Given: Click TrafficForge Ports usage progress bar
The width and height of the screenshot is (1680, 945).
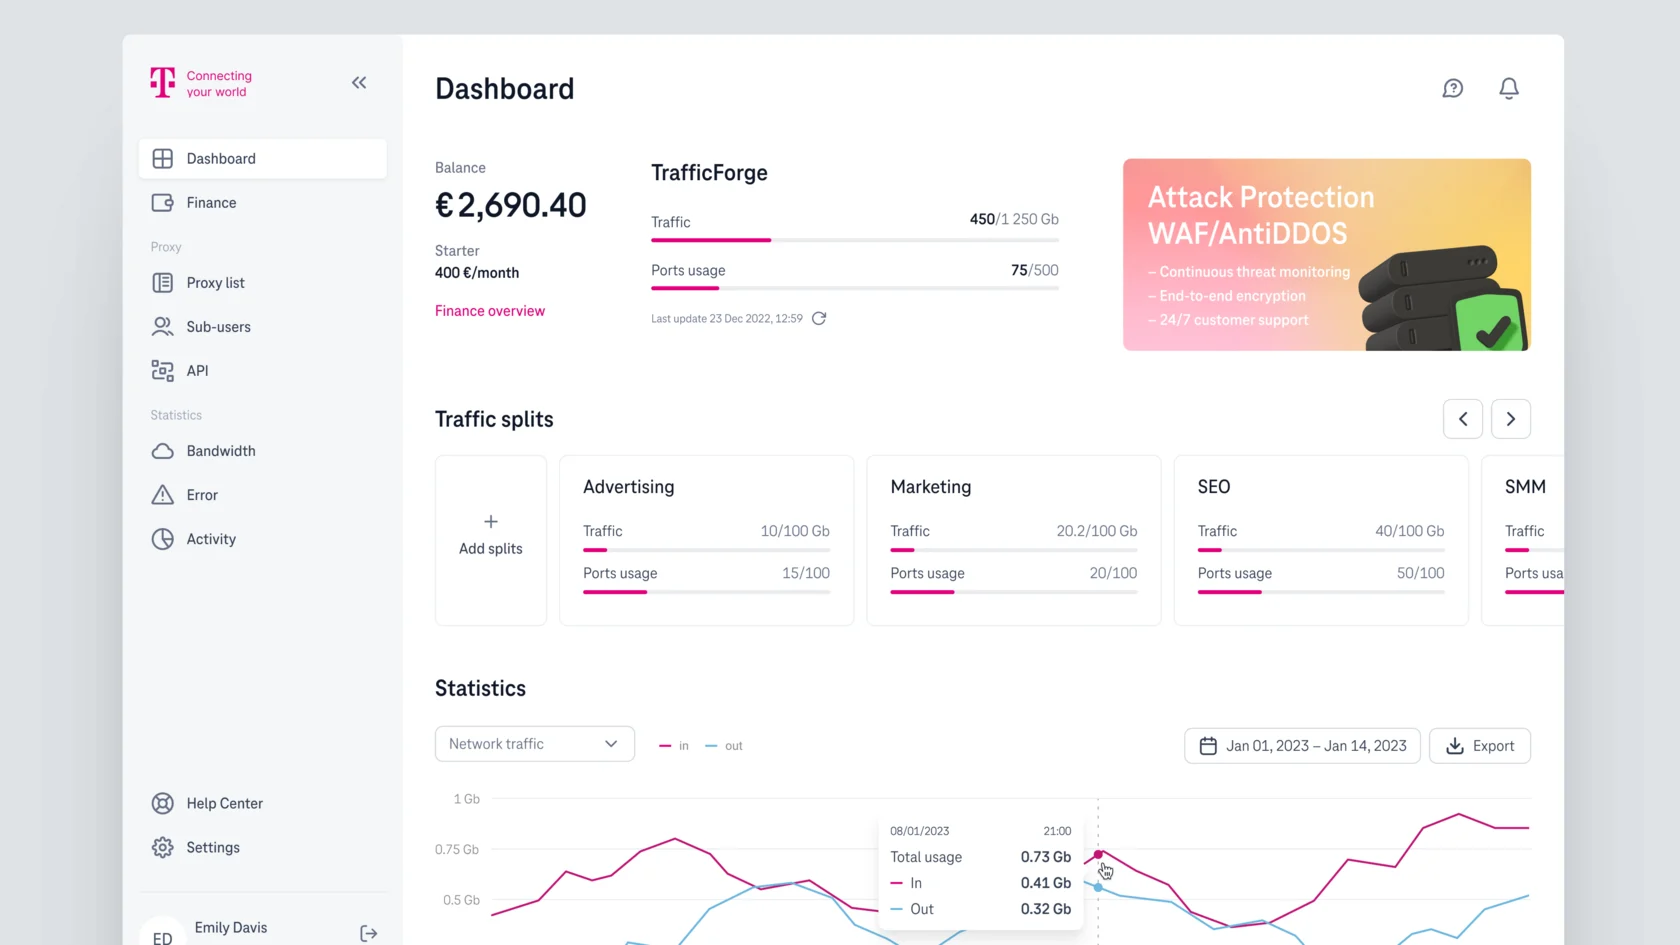Looking at the screenshot, I should tap(855, 288).
